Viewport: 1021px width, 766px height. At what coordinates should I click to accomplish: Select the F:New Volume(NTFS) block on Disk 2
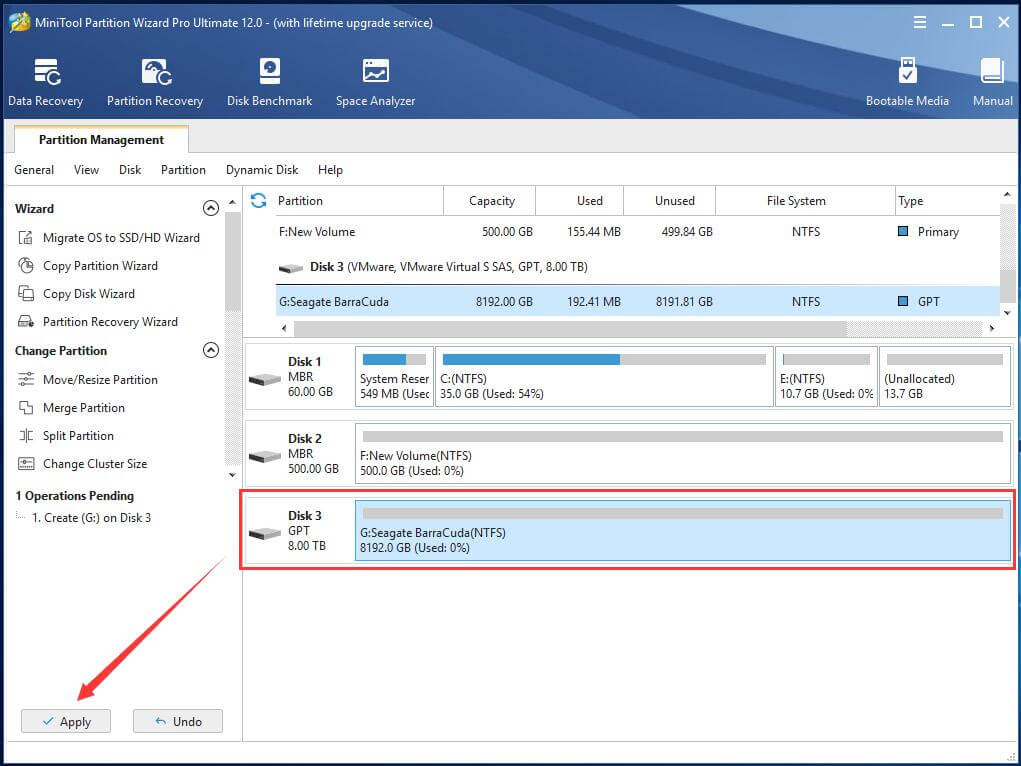683,453
